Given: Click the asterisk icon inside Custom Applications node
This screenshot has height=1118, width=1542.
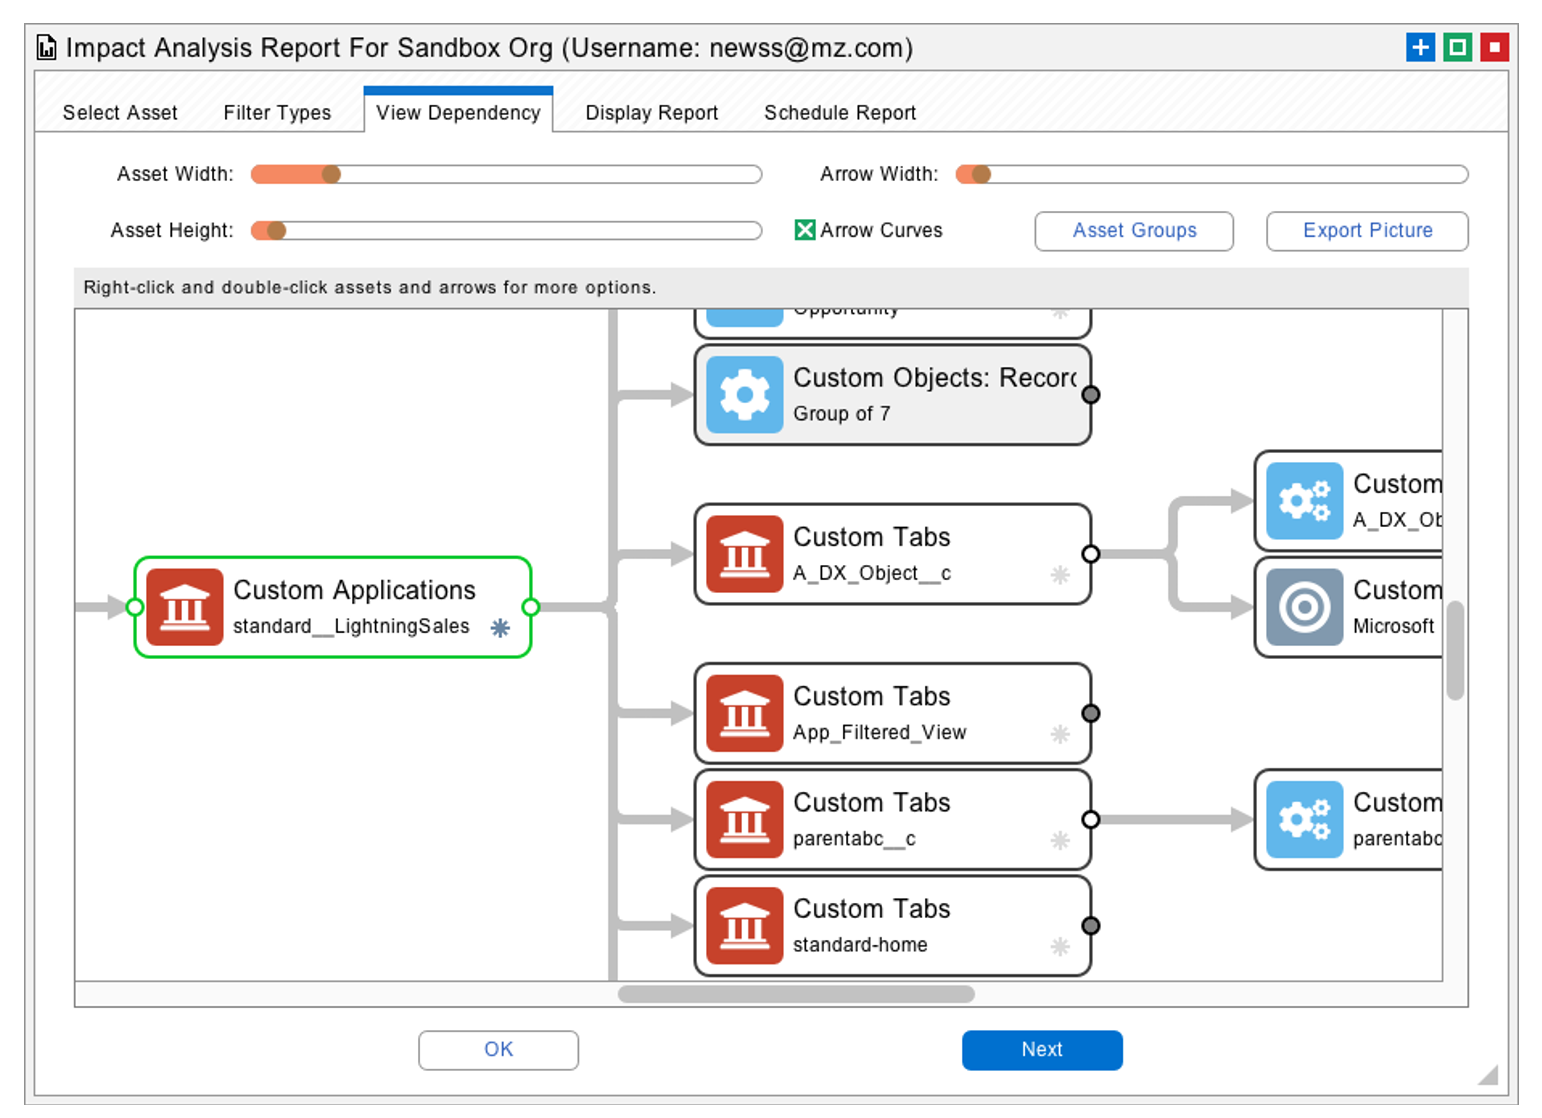Looking at the screenshot, I should [499, 629].
